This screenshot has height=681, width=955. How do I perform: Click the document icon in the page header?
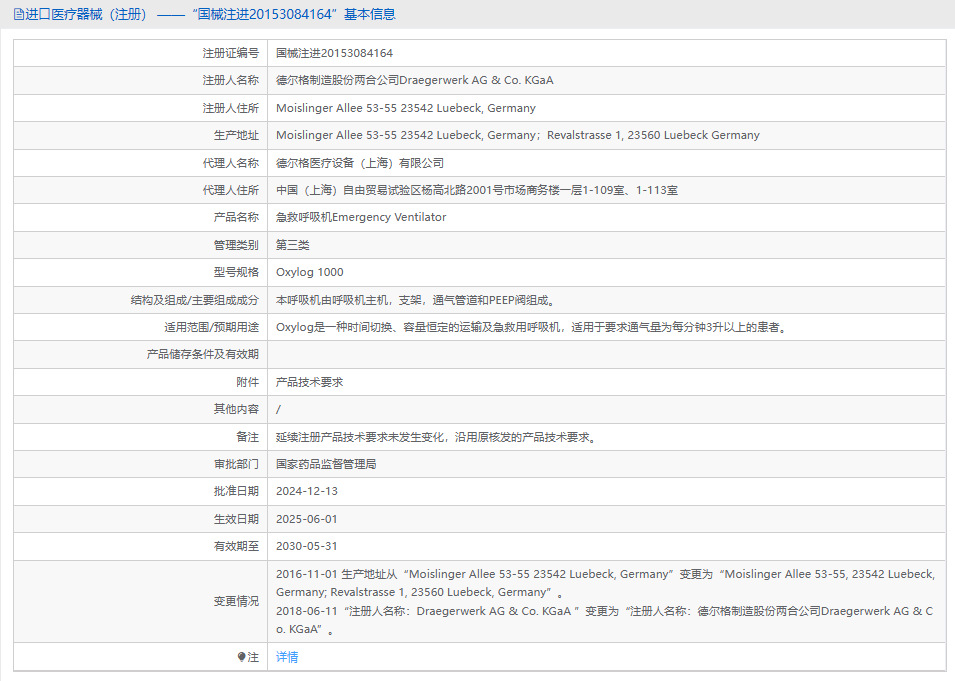pyautogui.click(x=18, y=14)
